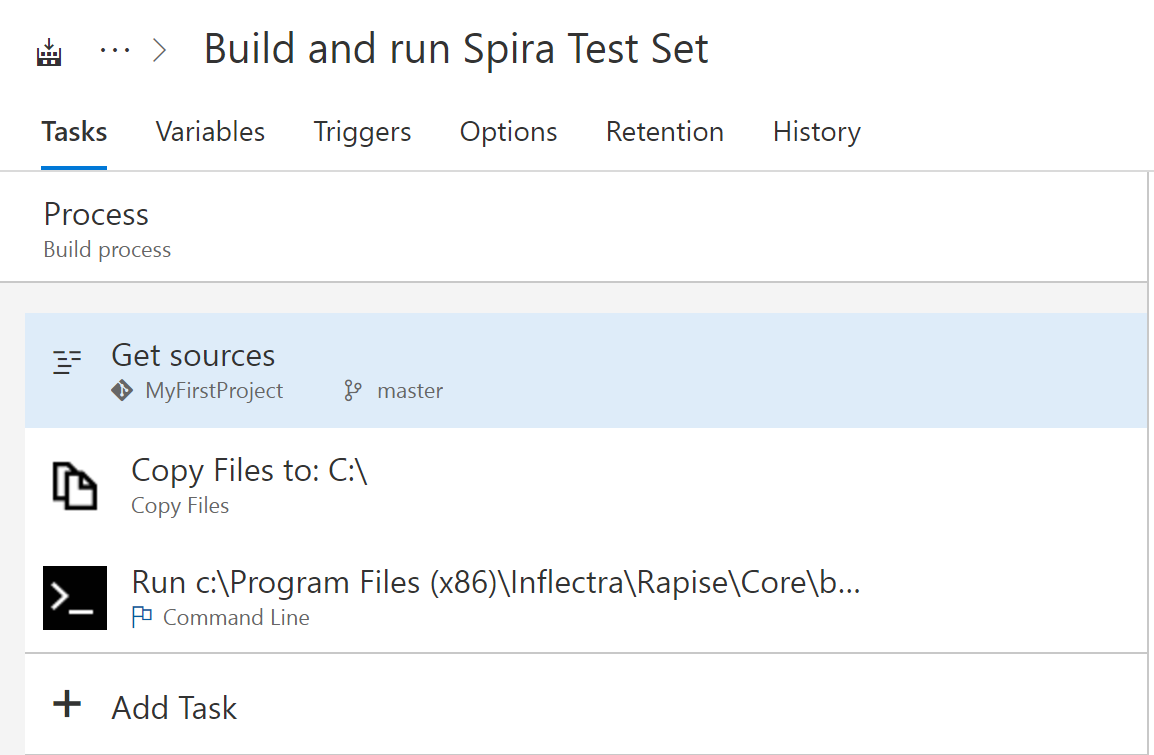
Task: Click the Get sources list icon
Action: click(x=67, y=362)
